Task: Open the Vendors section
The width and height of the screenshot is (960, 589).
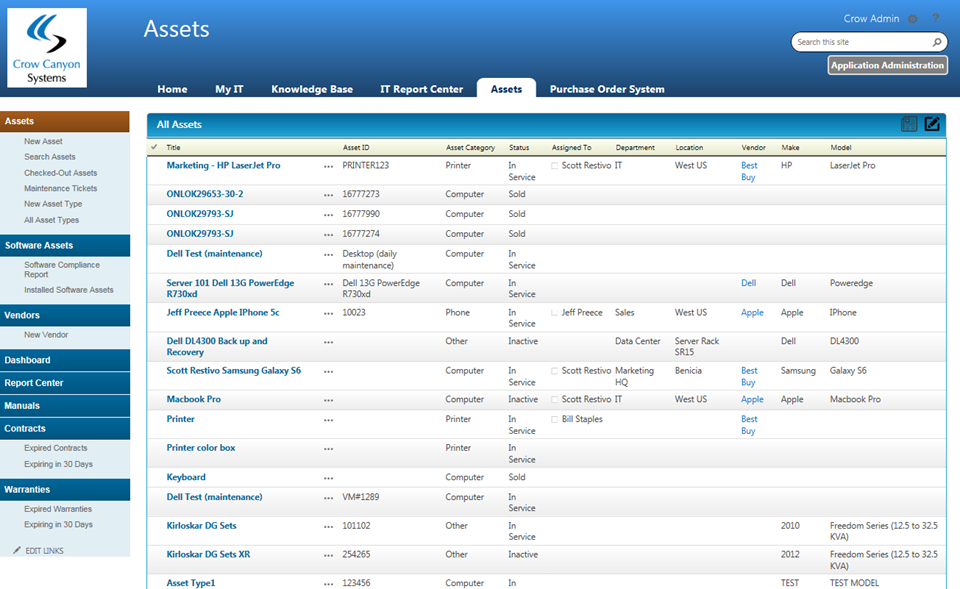Action: coord(65,315)
